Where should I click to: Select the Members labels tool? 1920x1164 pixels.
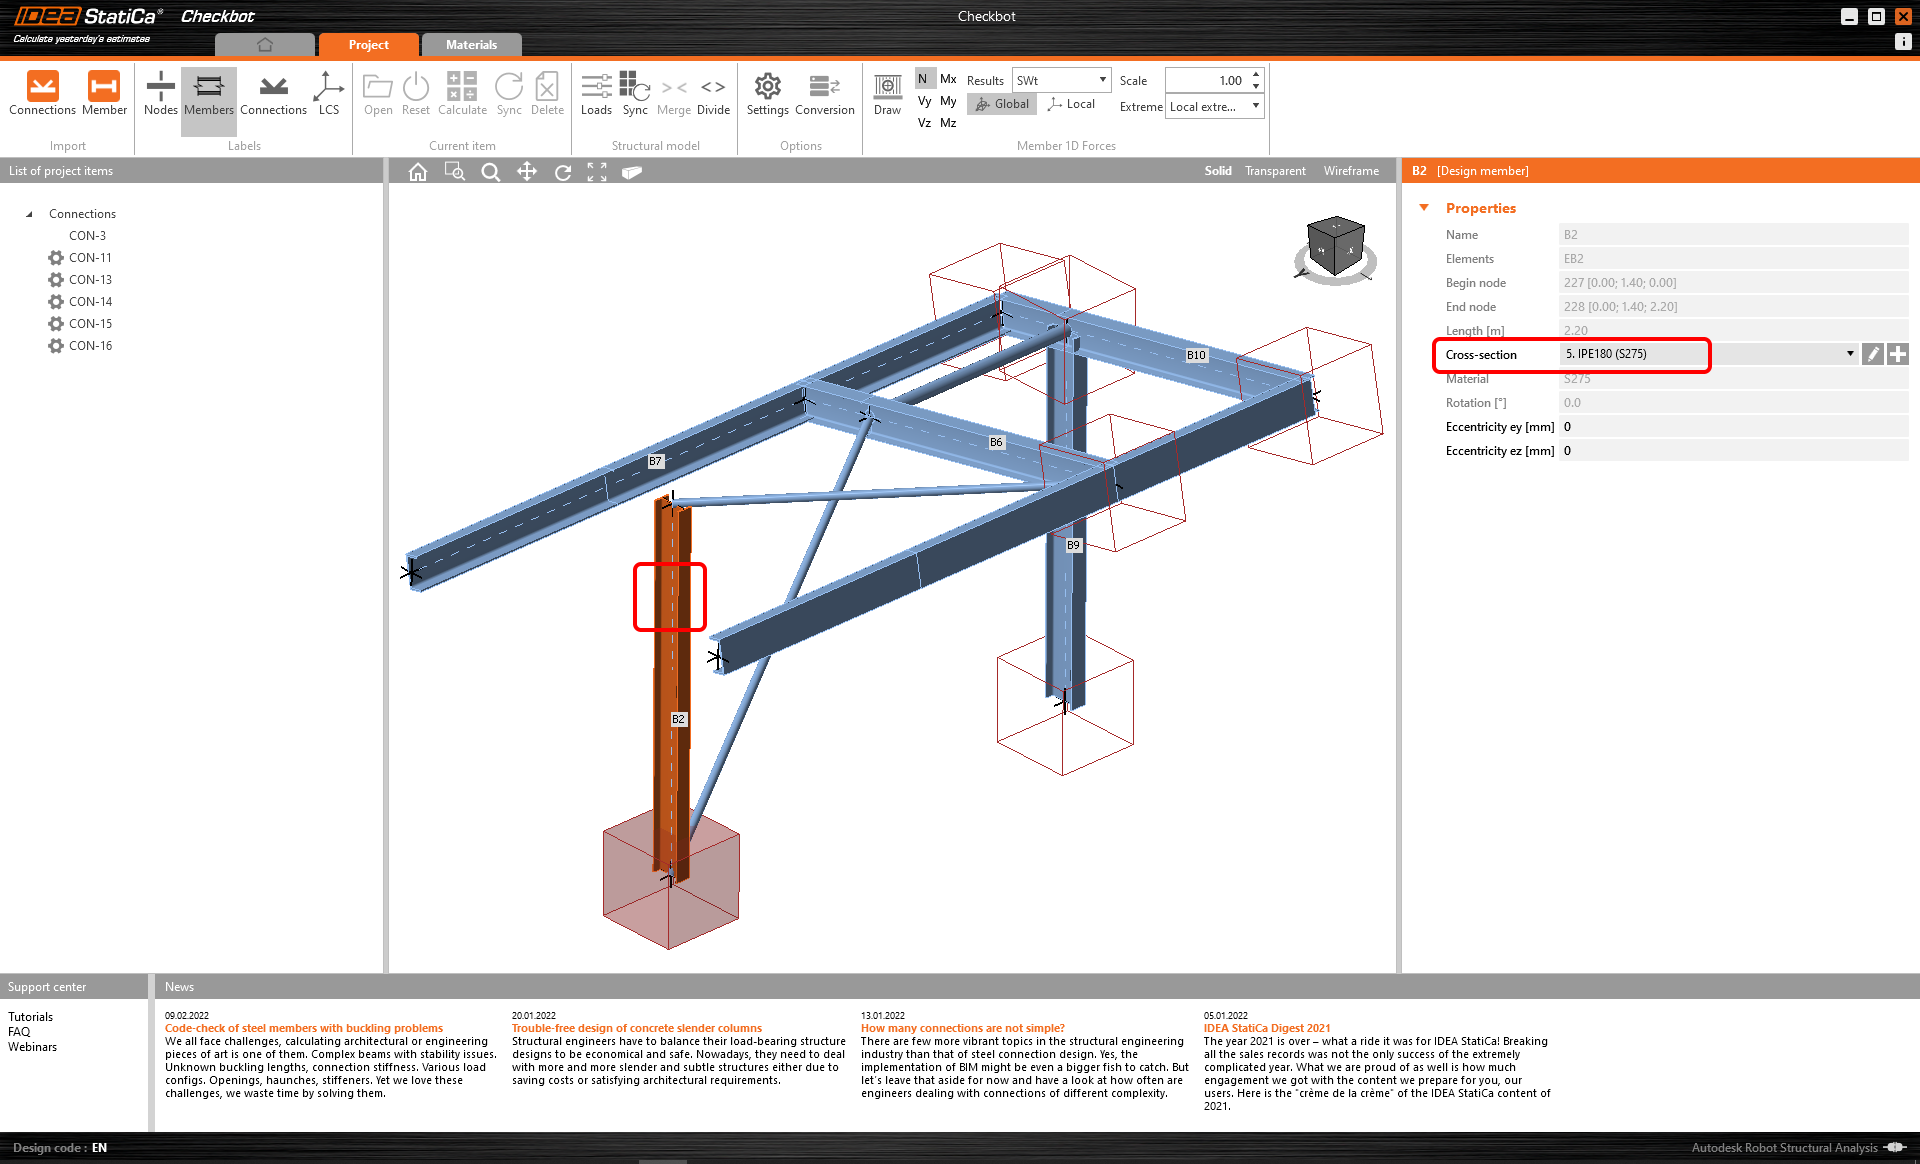(208, 95)
